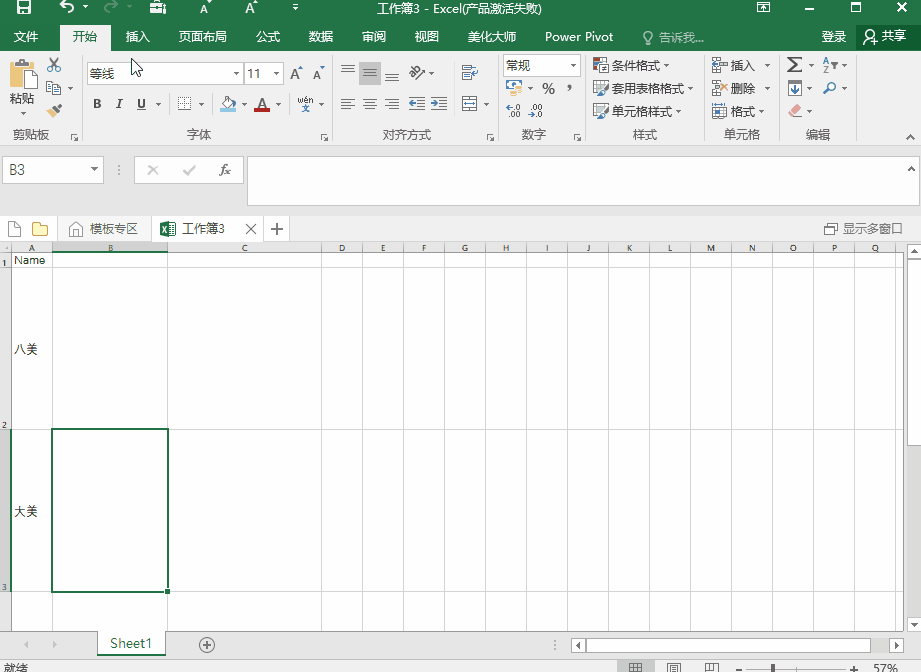
Task: Click the fill color bucket swatch
Action: click(228, 104)
